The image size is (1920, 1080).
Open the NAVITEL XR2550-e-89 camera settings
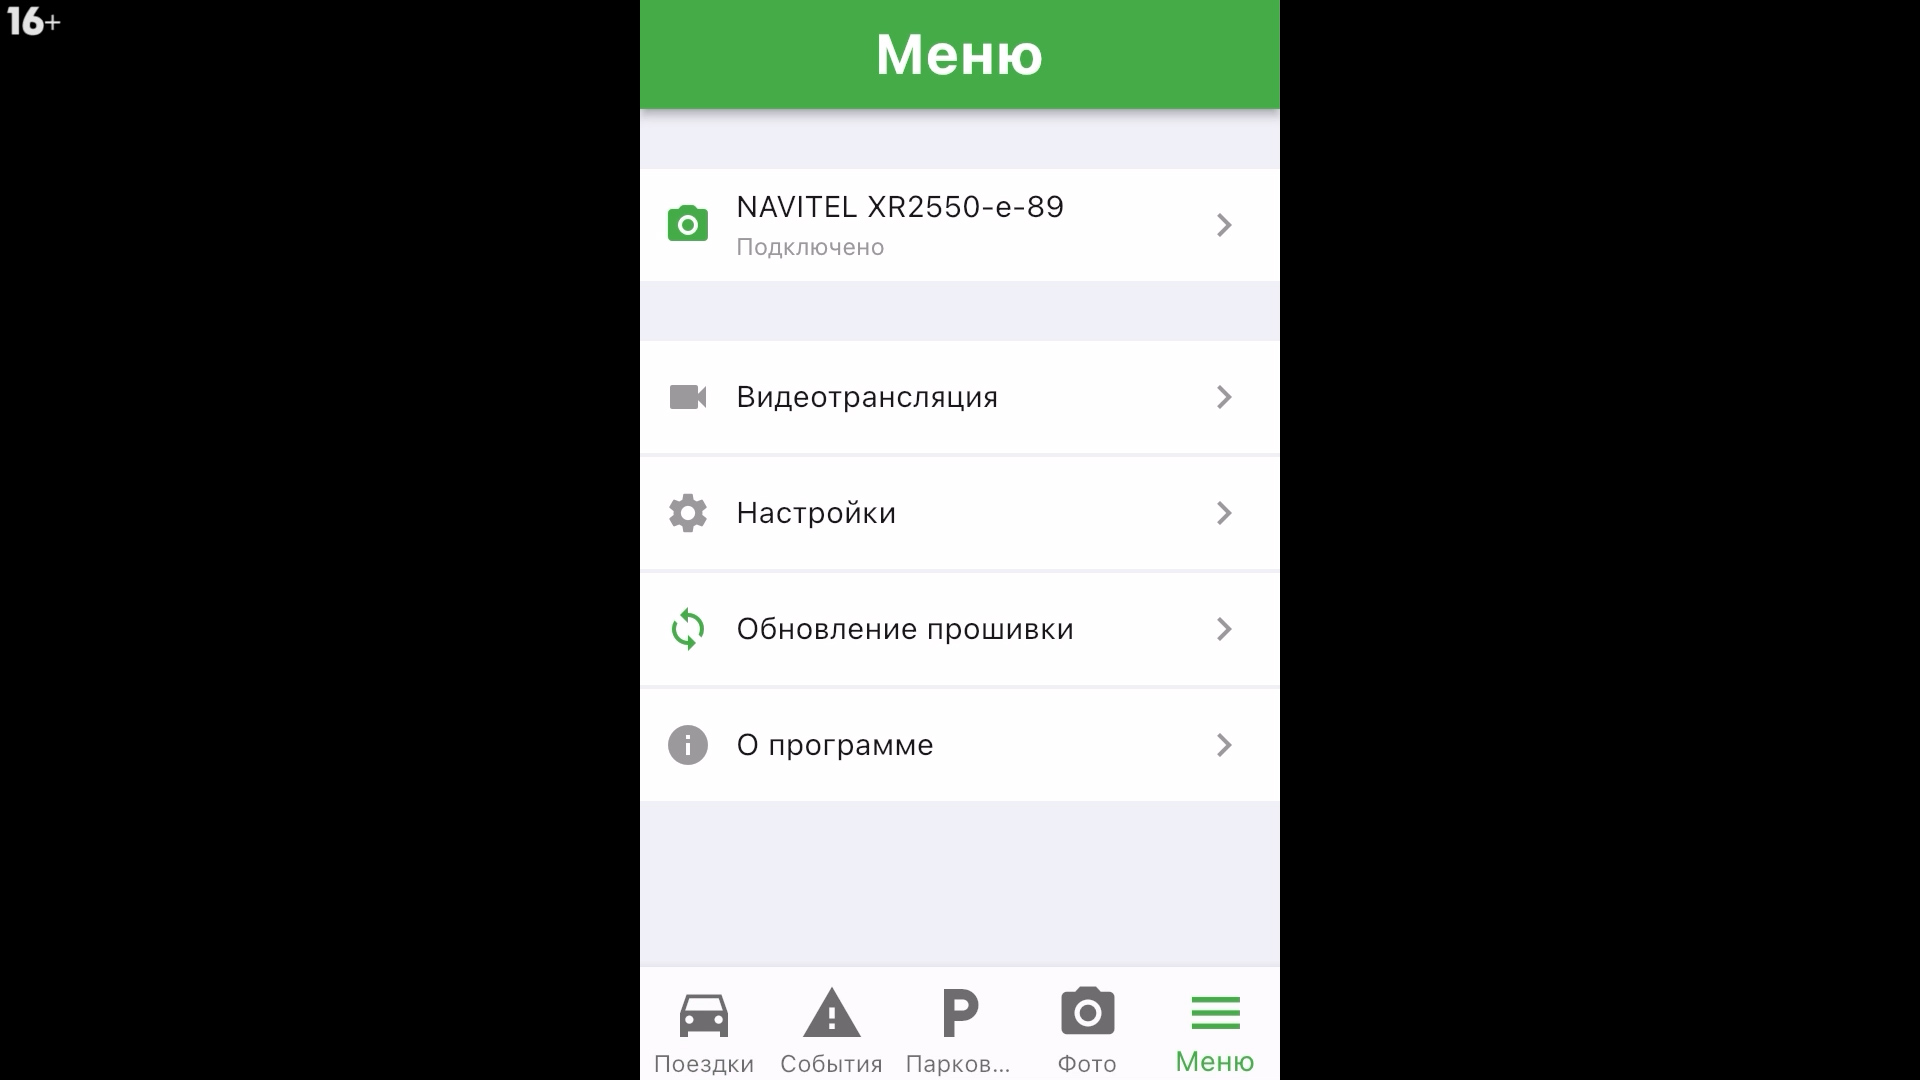click(959, 224)
